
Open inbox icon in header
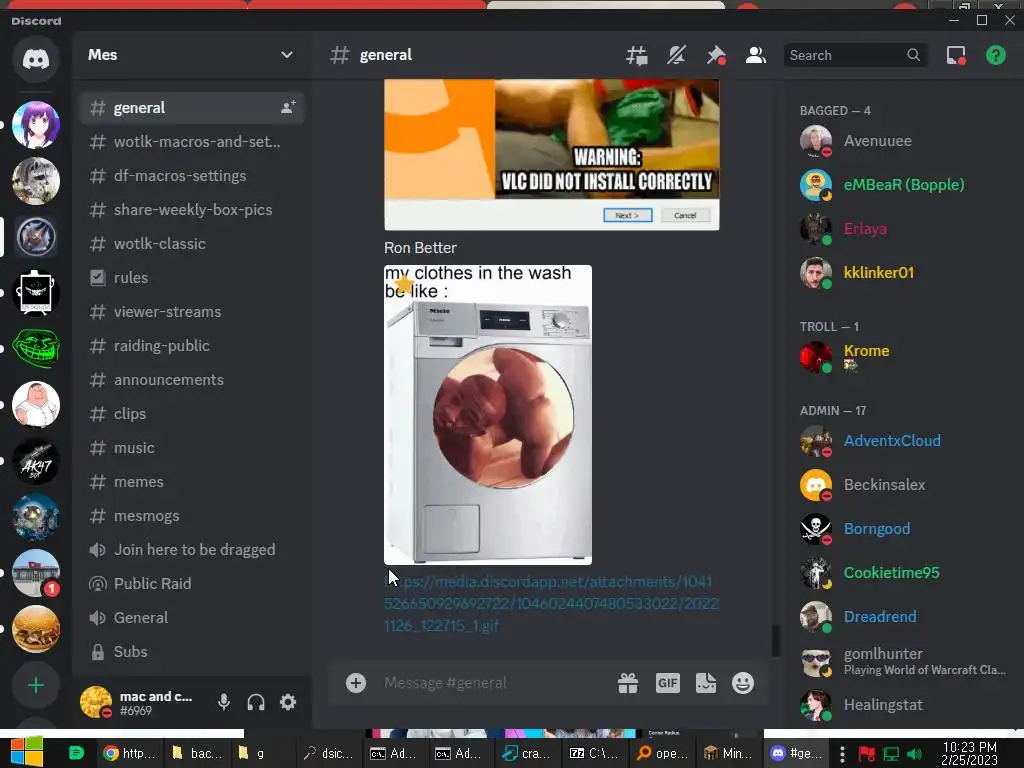pyautogui.click(x=956, y=56)
